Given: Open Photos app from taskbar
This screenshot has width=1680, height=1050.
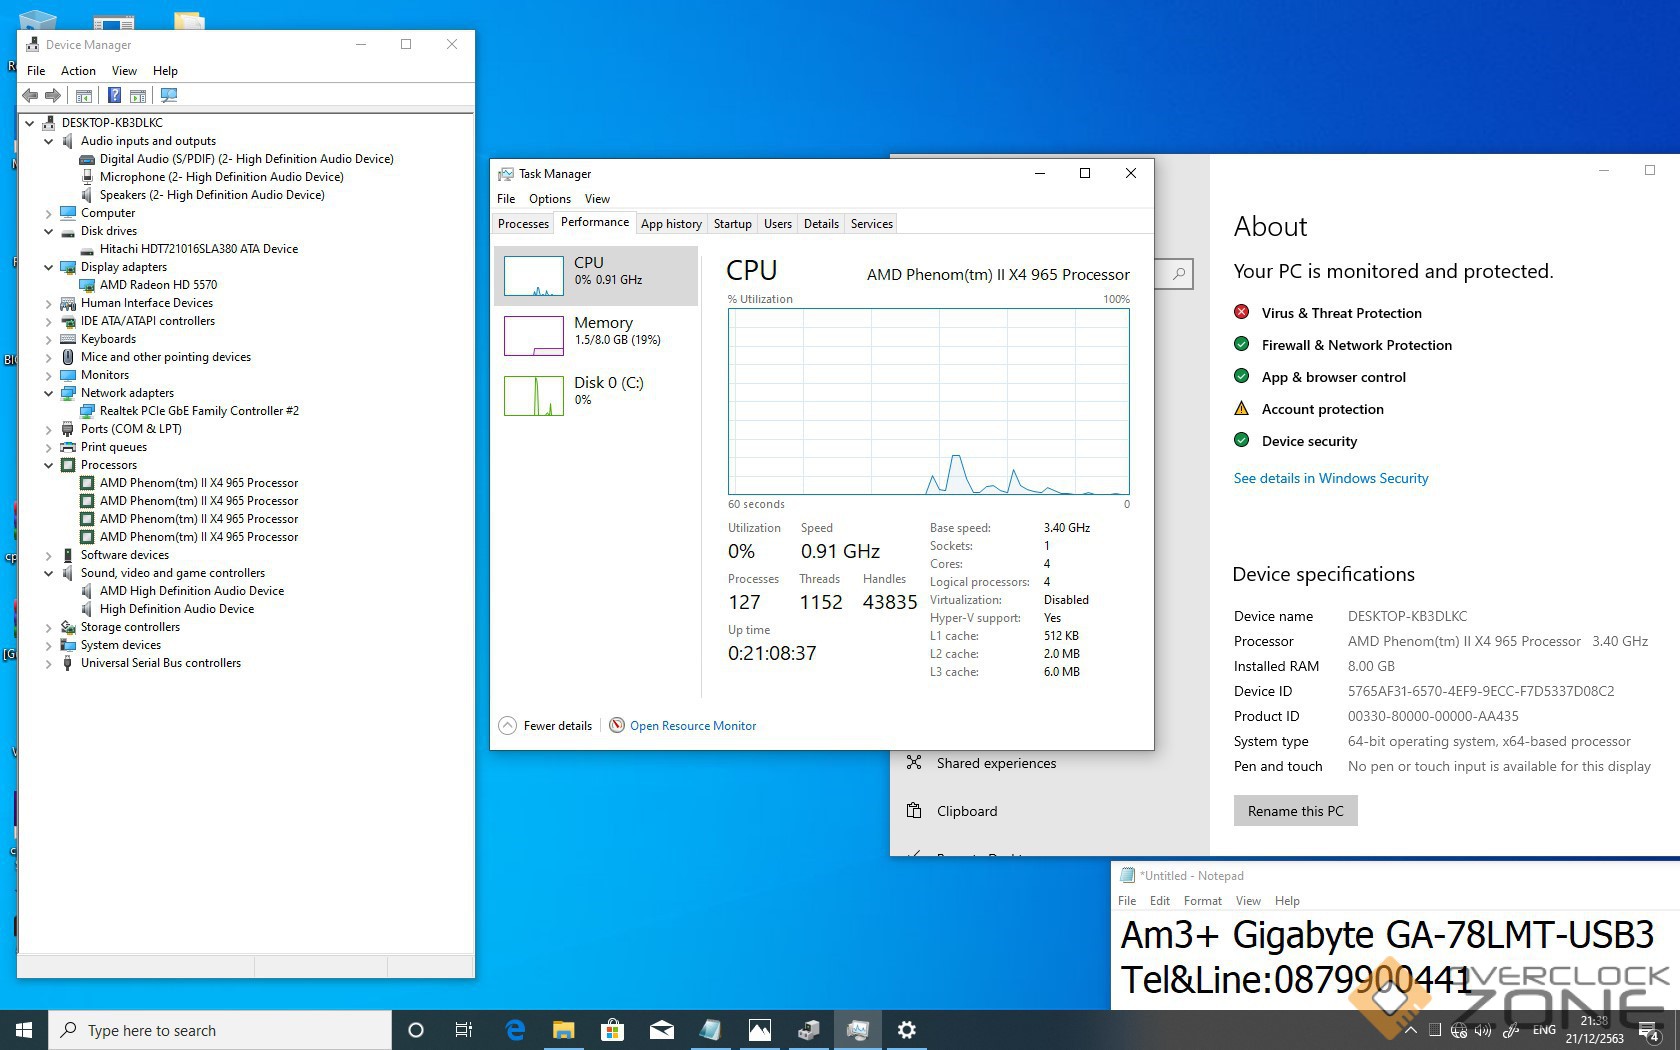Looking at the screenshot, I should pyautogui.click(x=759, y=1030).
